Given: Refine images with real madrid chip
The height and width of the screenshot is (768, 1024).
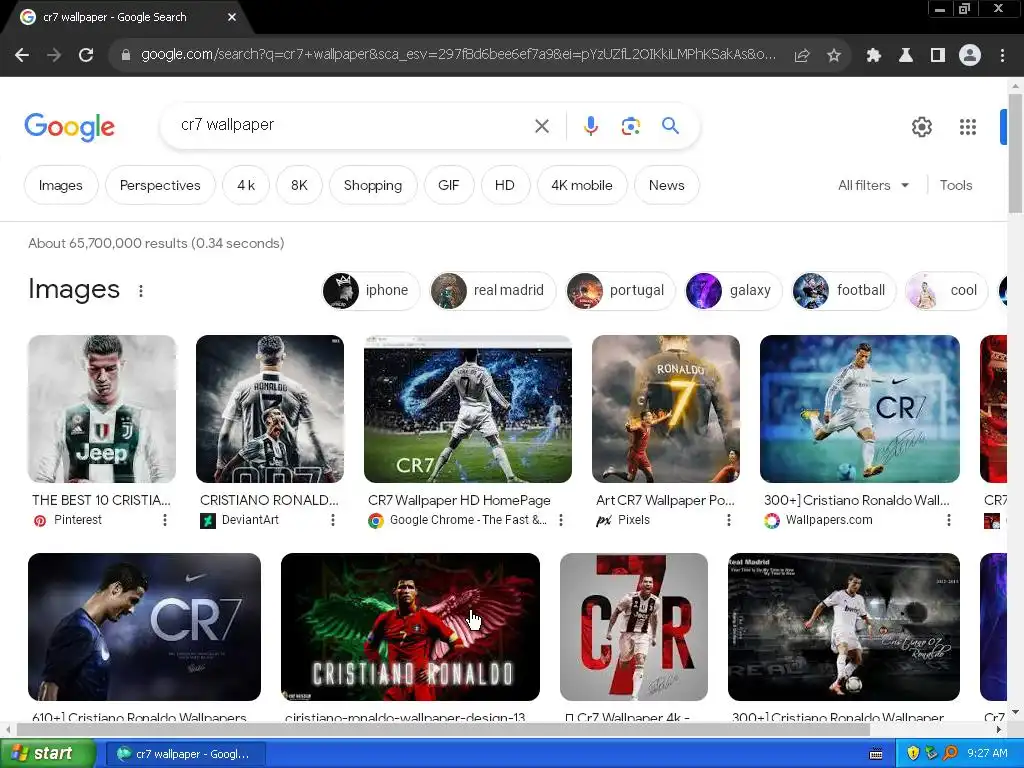Looking at the screenshot, I should [492, 291].
